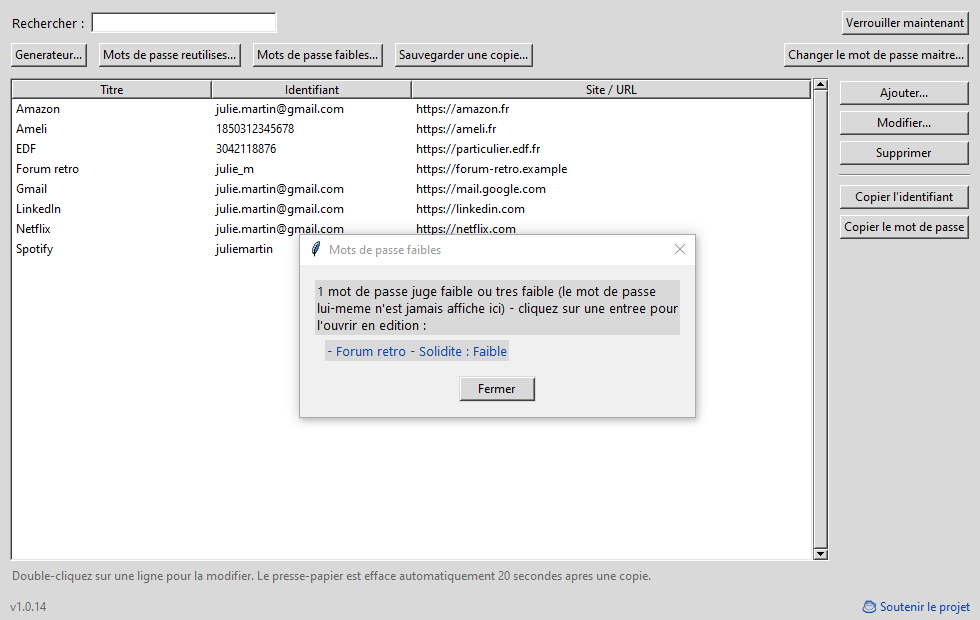Select the Gmail entry row
The height and width of the screenshot is (620, 980).
[x=411, y=189]
